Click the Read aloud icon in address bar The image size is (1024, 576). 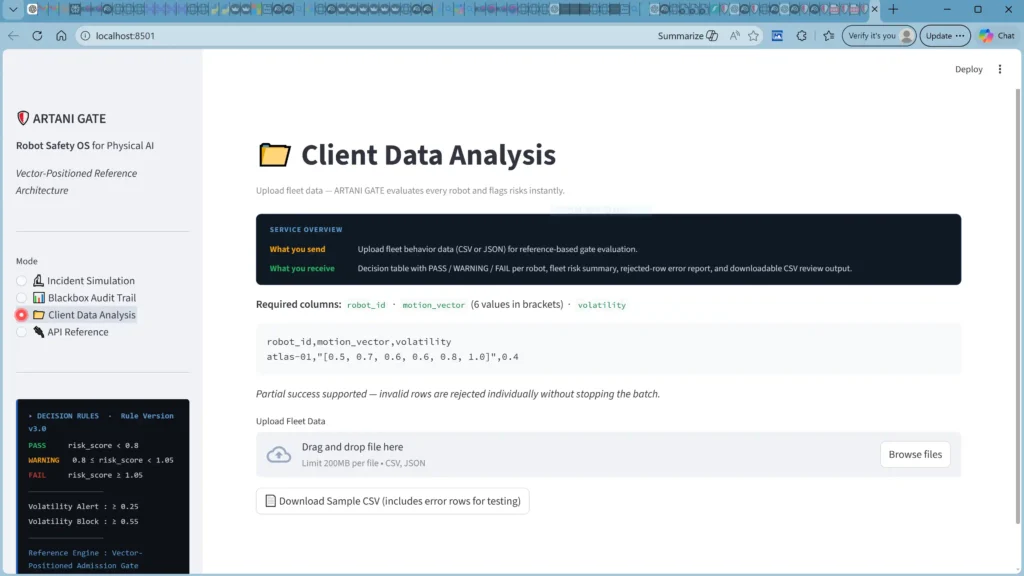[x=735, y=36]
